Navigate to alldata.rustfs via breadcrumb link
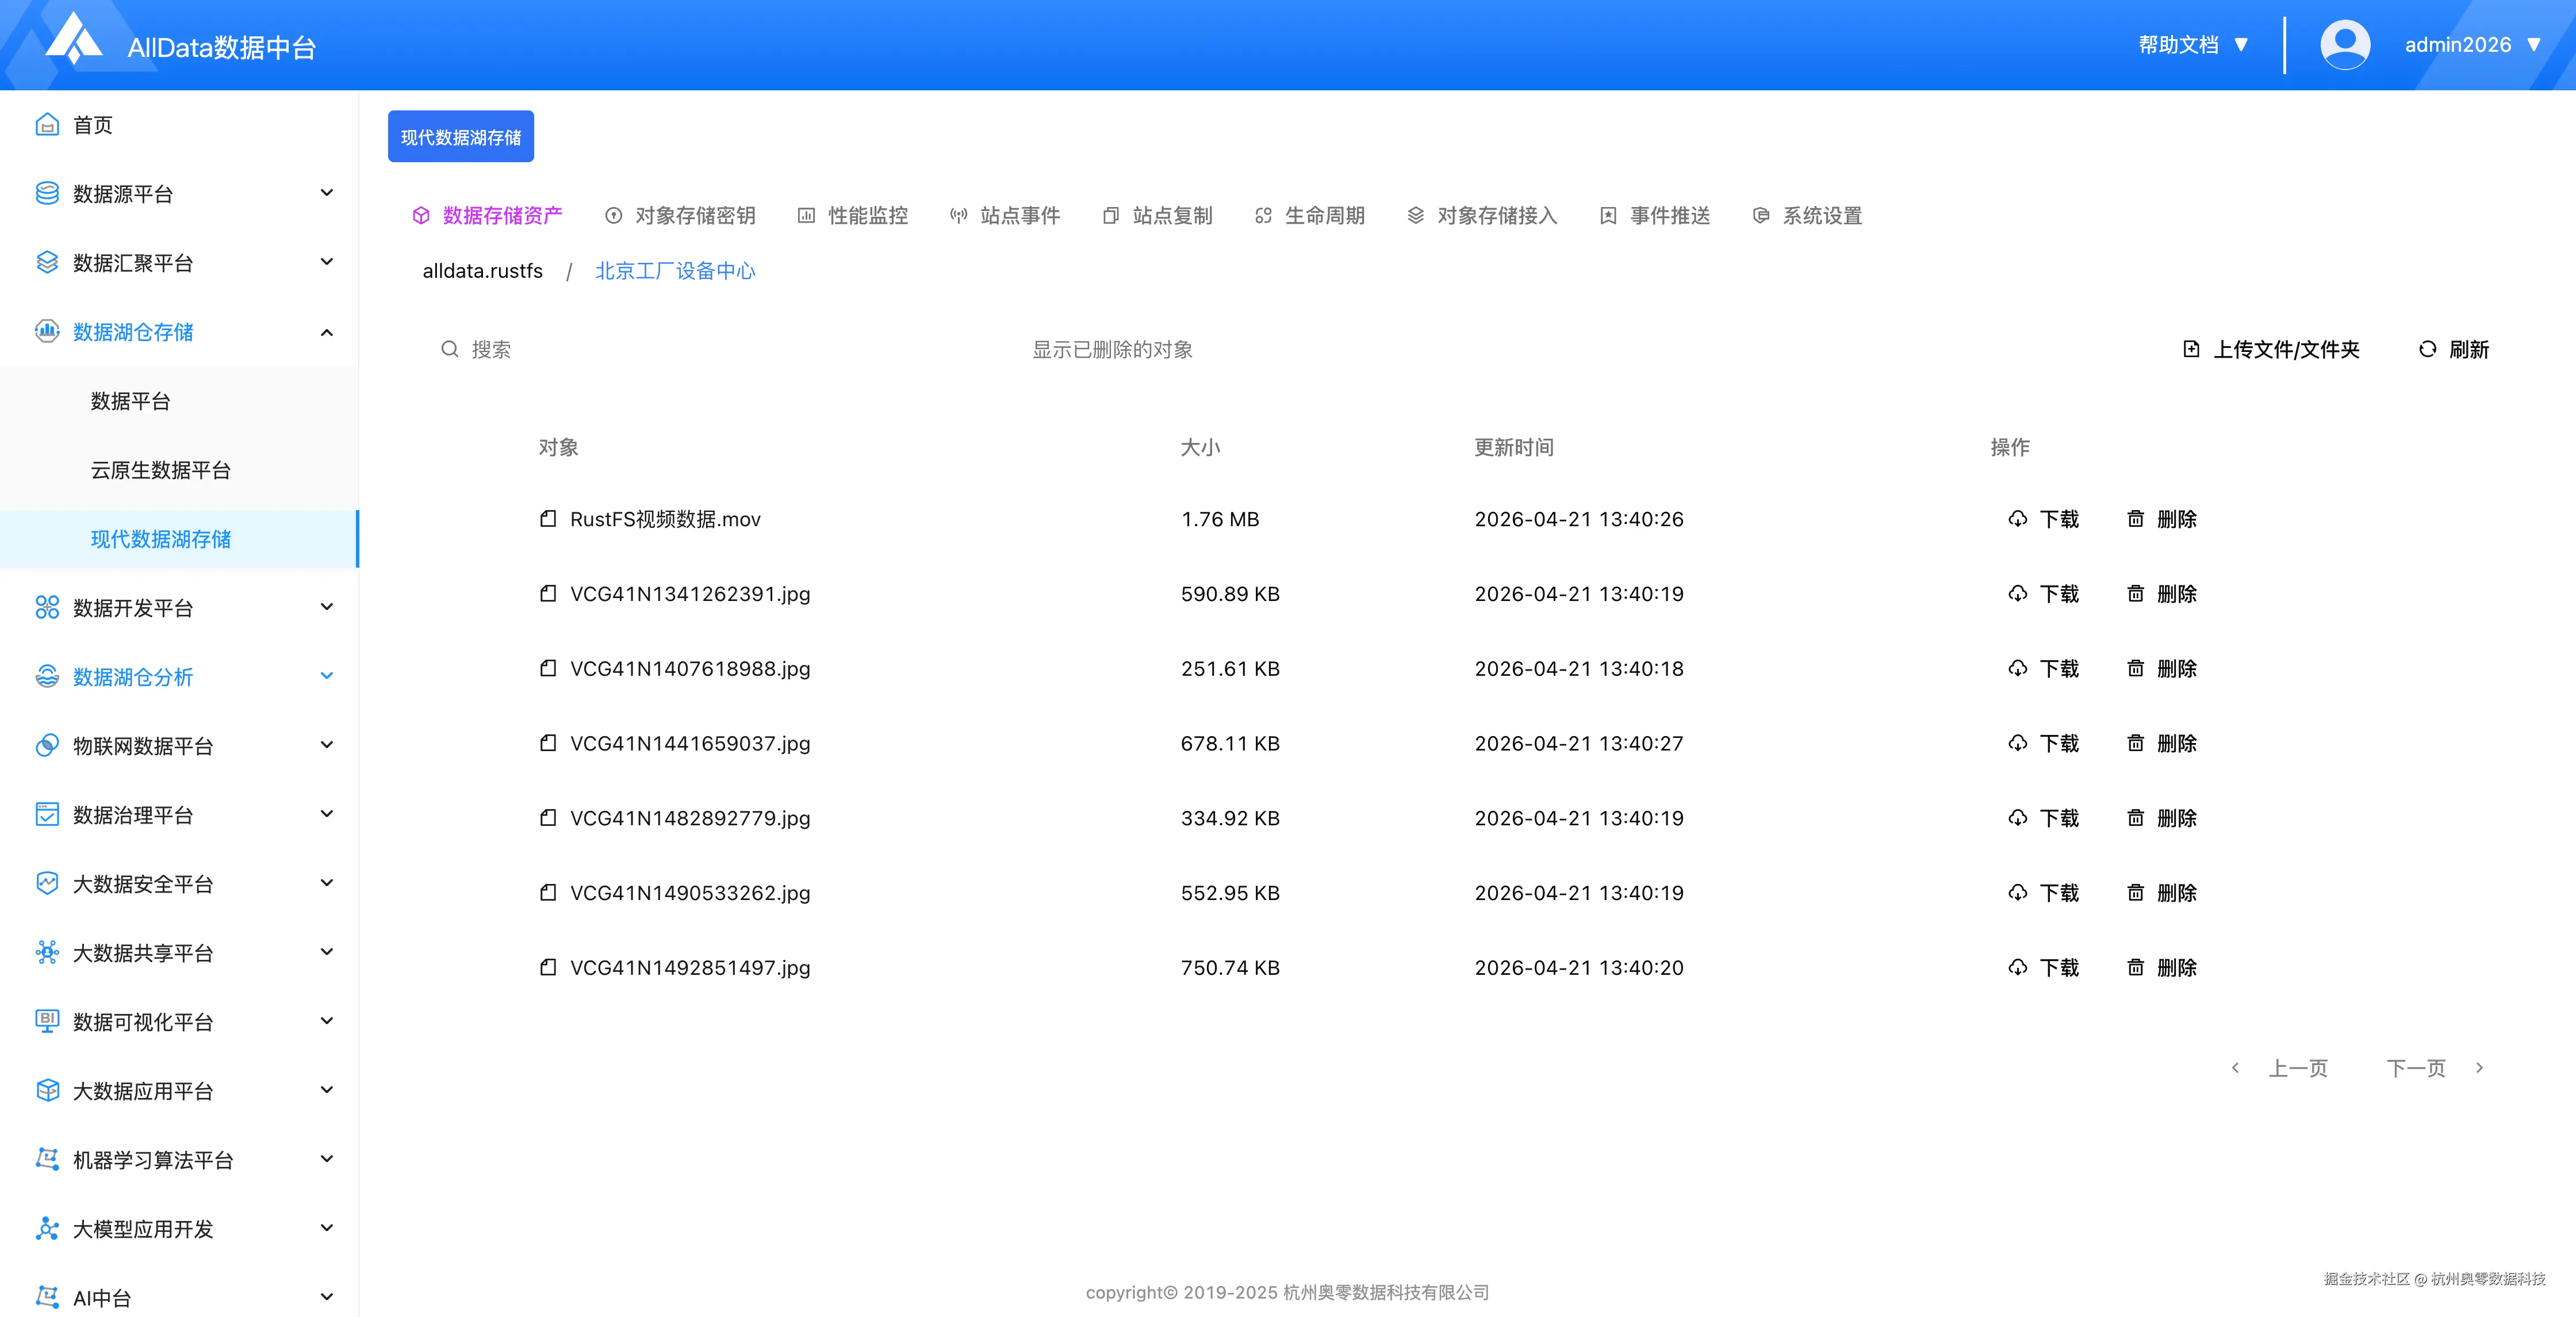This screenshot has width=2576, height=1317. coord(482,270)
